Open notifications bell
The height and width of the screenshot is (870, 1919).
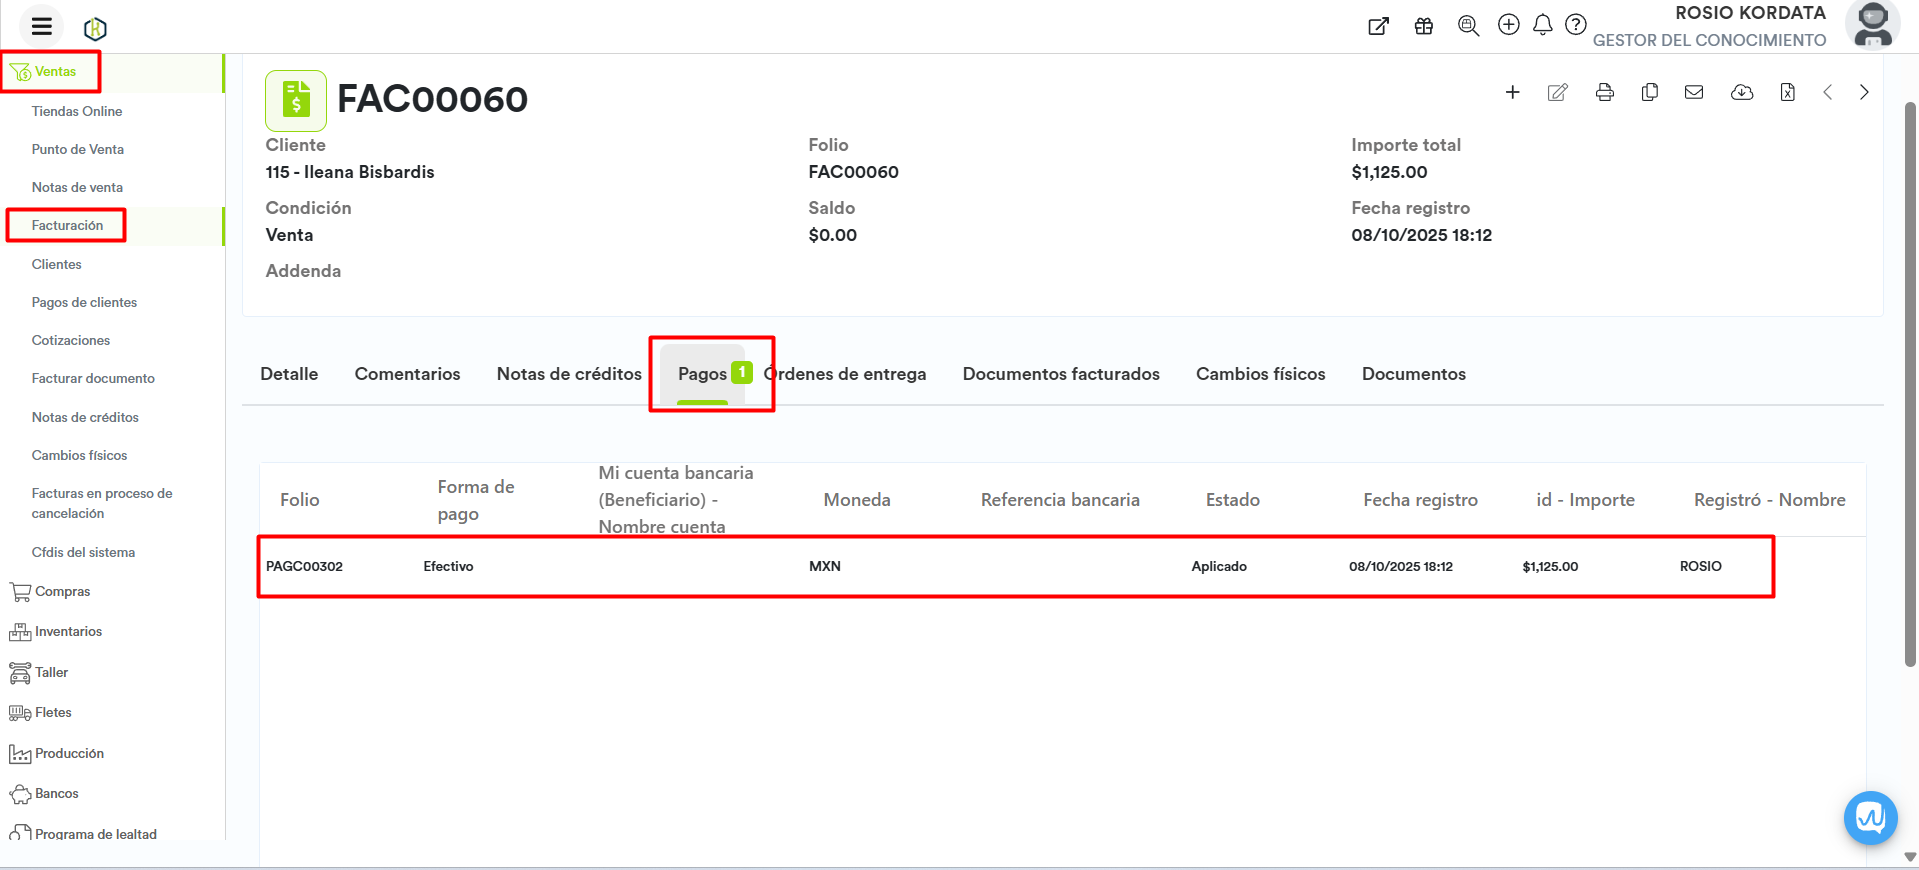(x=1542, y=25)
